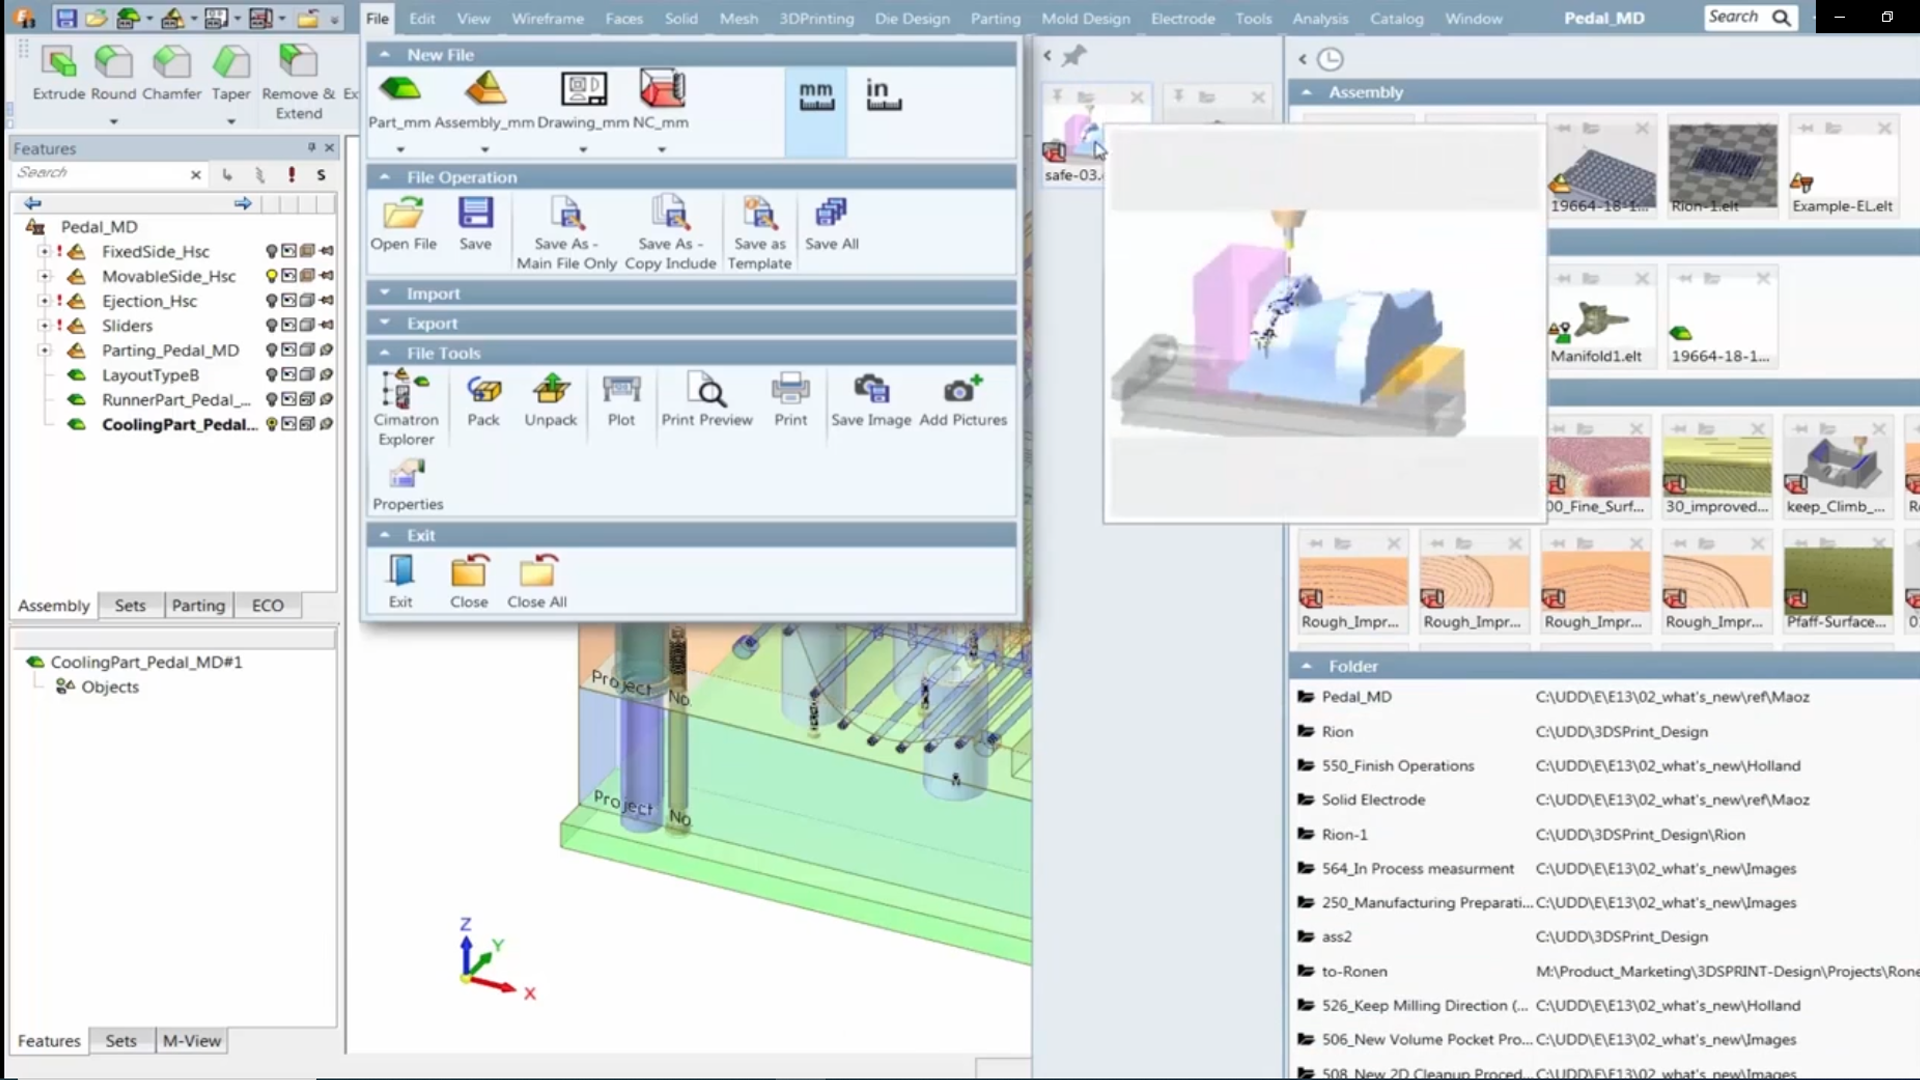Viewport: 1920px width, 1080px height.
Task: Expand the Import section
Action: 691,294
